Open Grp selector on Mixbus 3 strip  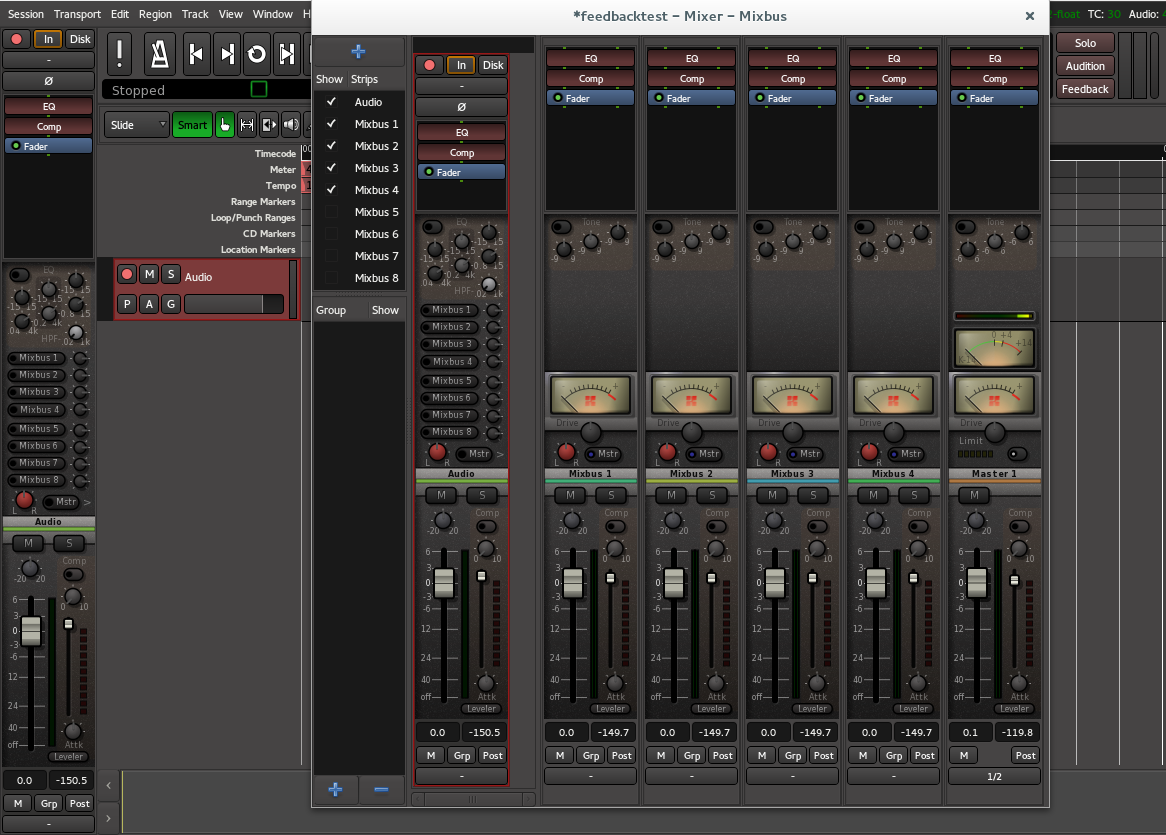(x=793, y=755)
